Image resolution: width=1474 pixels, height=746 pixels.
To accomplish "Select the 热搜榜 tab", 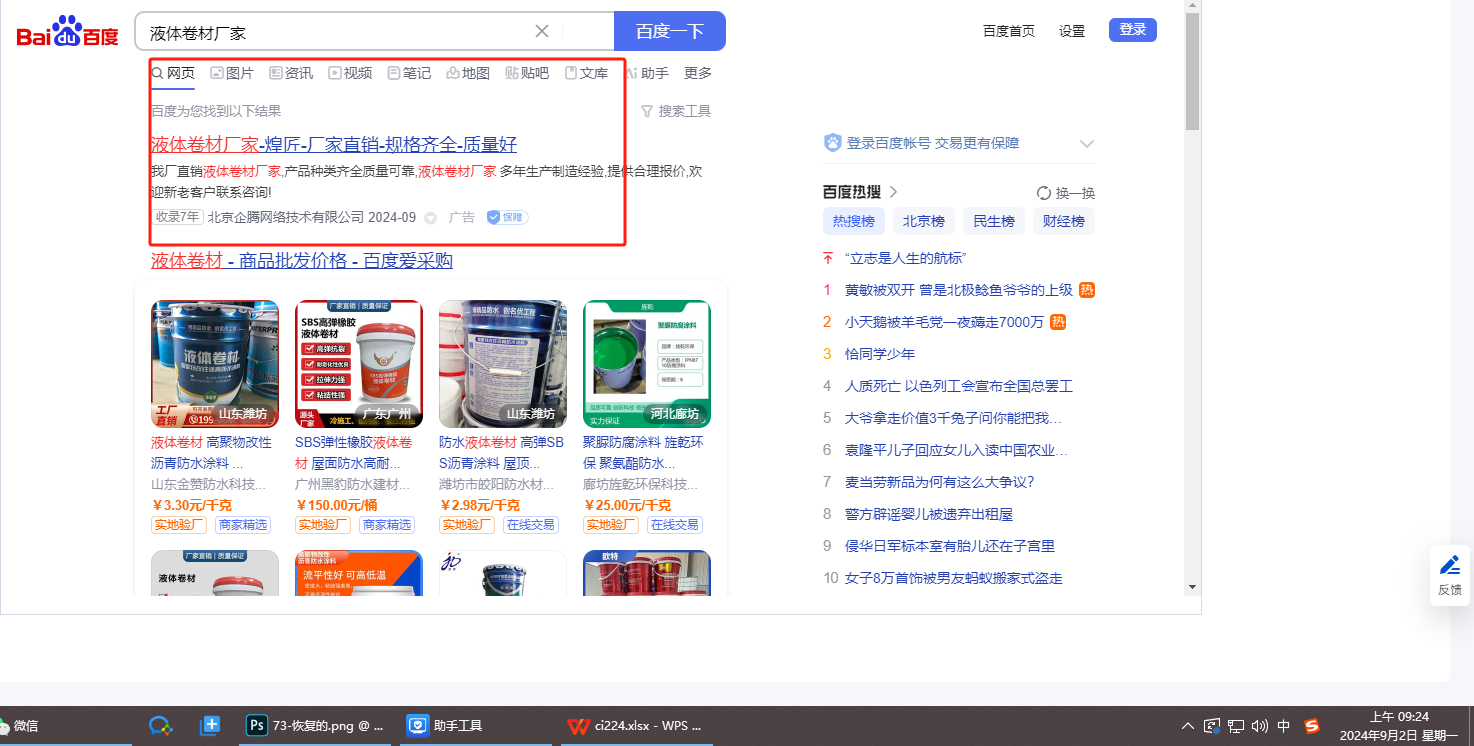I will coord(854,221).
